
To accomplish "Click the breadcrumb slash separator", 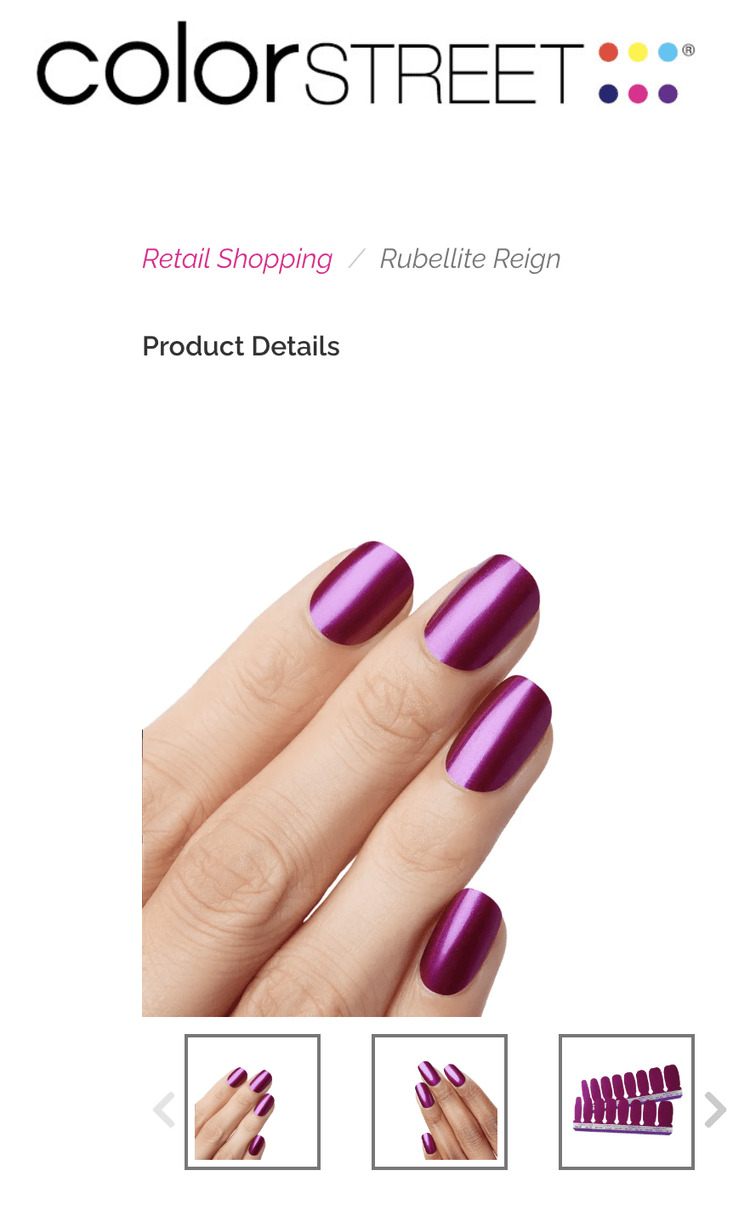I will [x=356, y=260].
